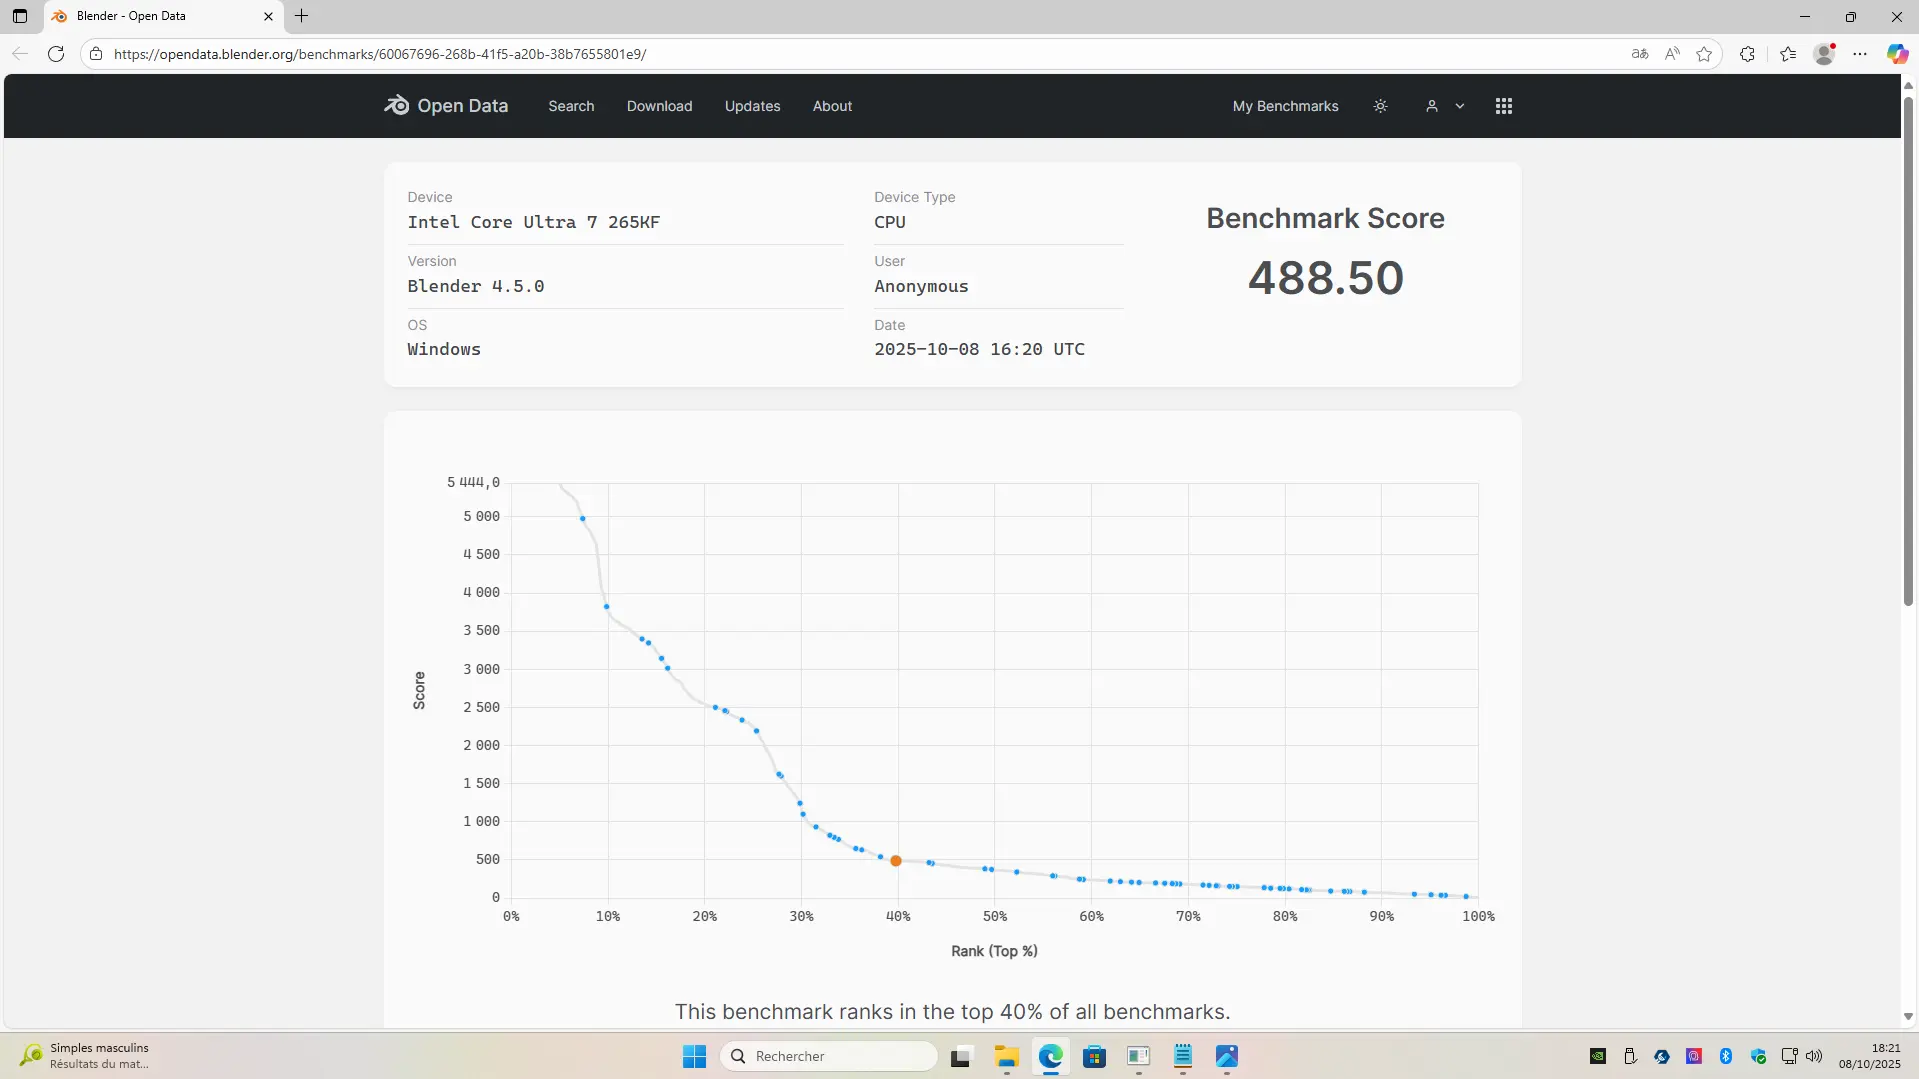
Task: Select the date 2025-10-08 16:20 UTC
Action: pos(980,349)
